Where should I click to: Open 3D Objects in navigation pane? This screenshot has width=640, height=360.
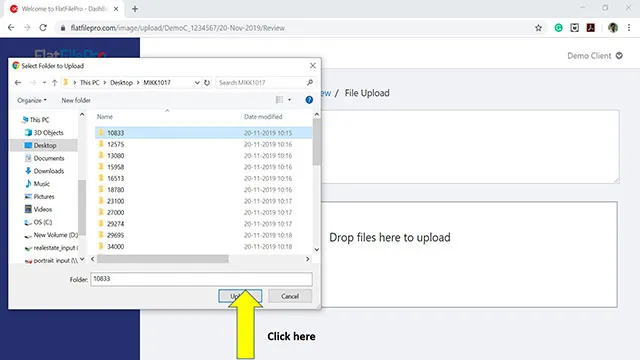point(44,133)
